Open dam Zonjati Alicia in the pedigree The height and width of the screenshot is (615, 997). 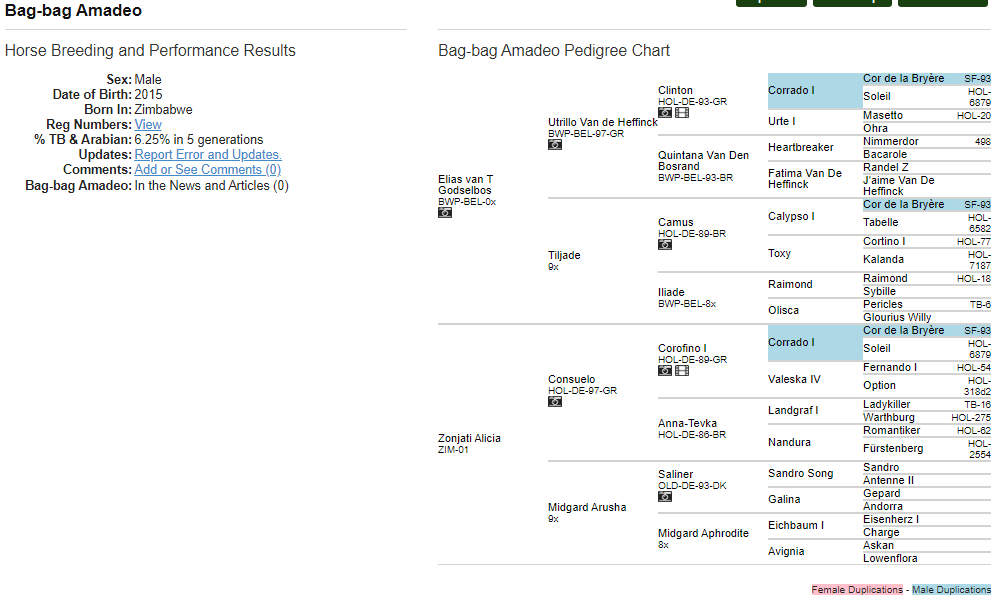pos(469,438)
